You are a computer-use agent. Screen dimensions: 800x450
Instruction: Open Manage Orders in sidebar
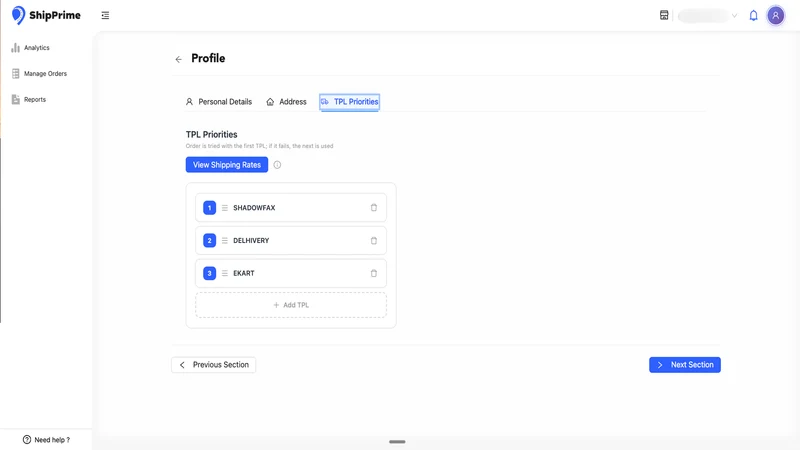[x=39, y=73]
